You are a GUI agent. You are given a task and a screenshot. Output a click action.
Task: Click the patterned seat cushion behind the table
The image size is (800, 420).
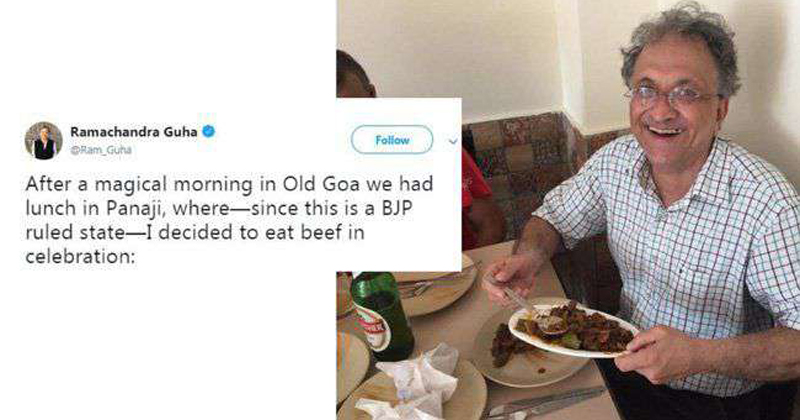click(520, 163)
